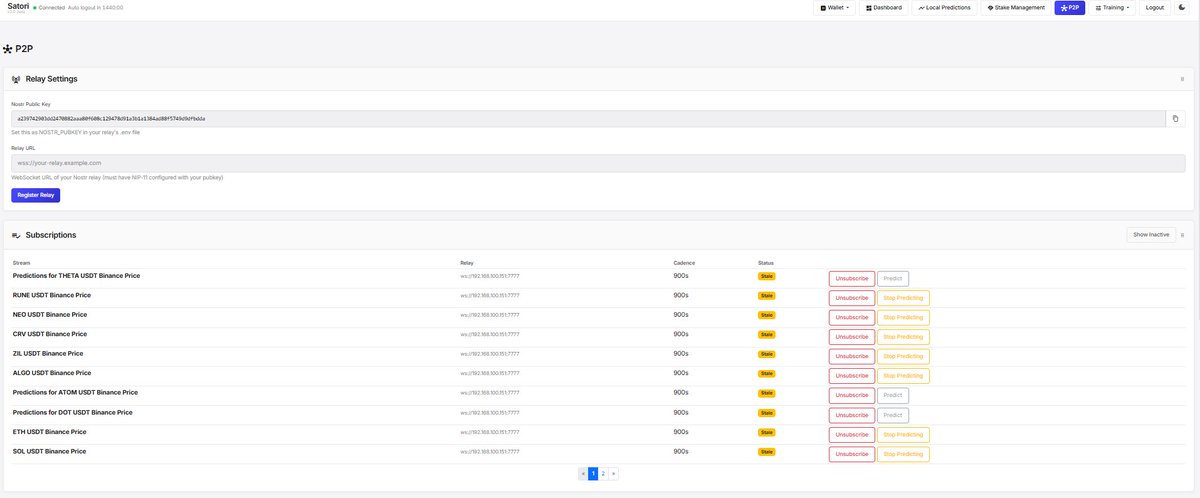Go to the Dashboard page
The image size is (1200, 498).
click(883, 7)
